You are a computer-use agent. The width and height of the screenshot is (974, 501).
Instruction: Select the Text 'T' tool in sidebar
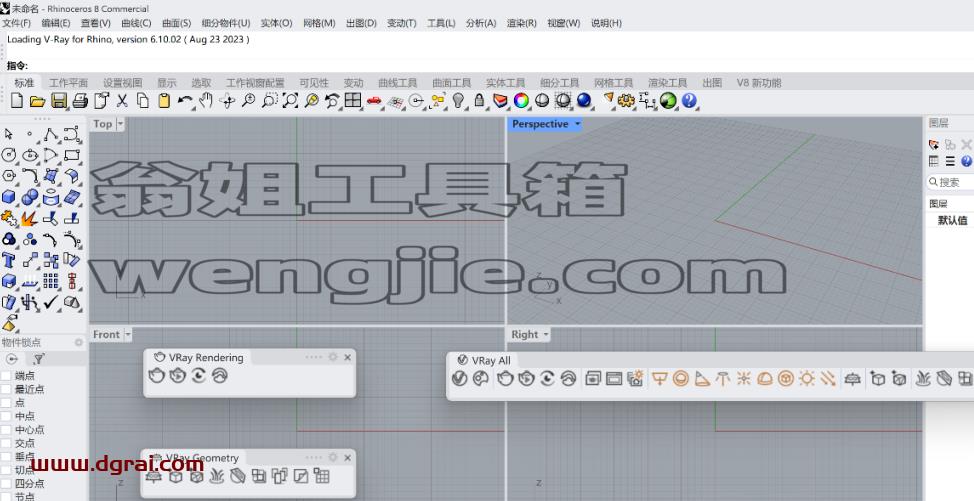point(9,260)
